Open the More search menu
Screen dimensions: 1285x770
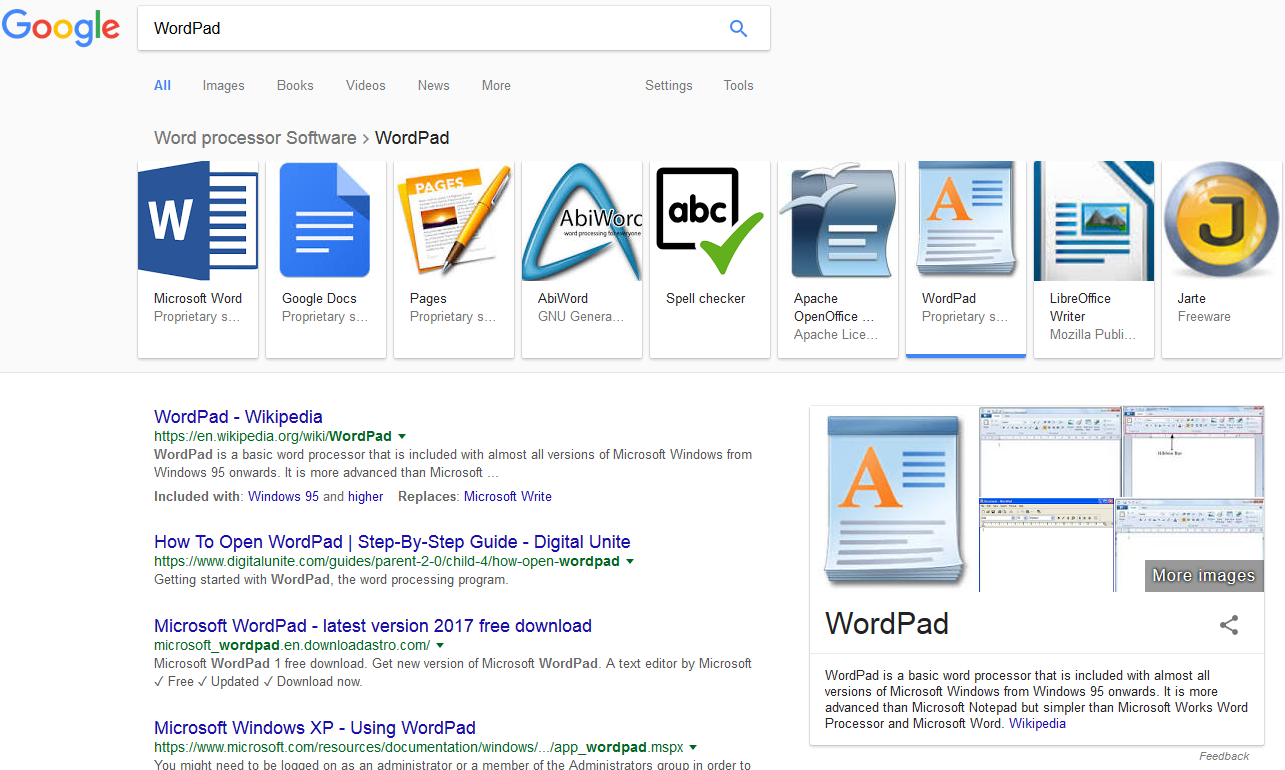pyautogui.click(x=496, y=86)
